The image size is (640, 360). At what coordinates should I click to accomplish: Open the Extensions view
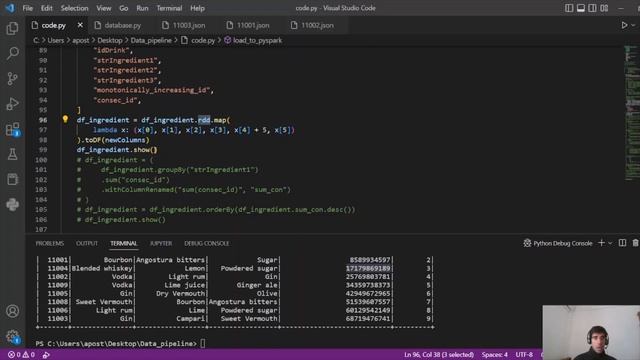tap(12, 129)
